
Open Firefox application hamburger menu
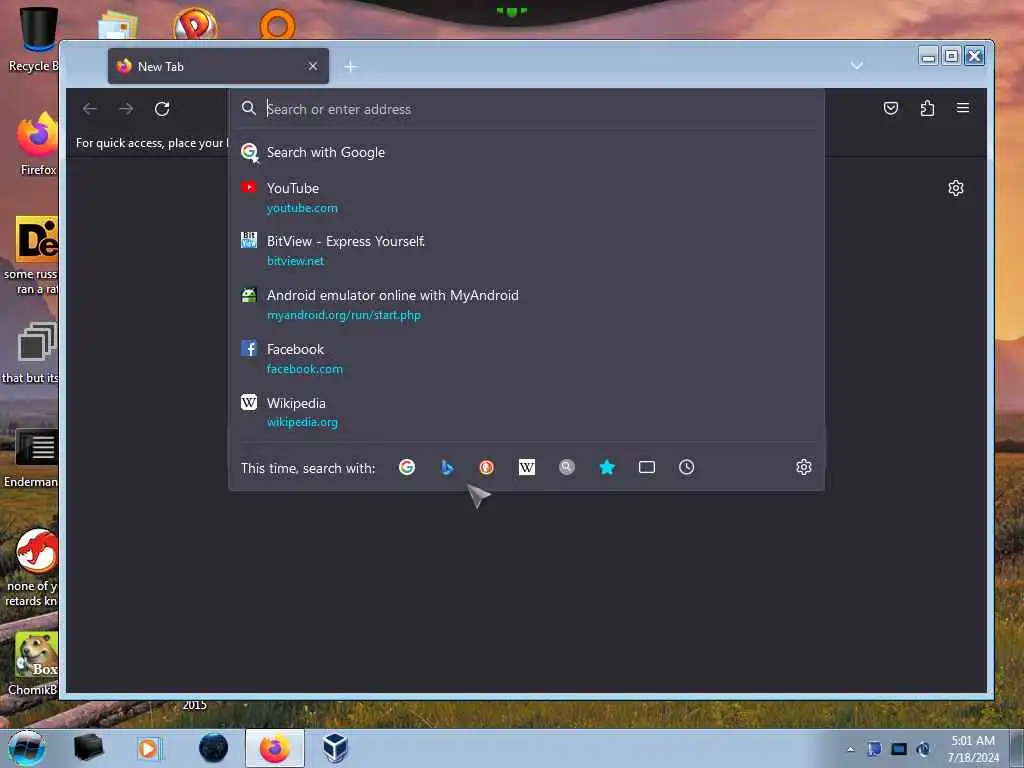tap(963, 108)
